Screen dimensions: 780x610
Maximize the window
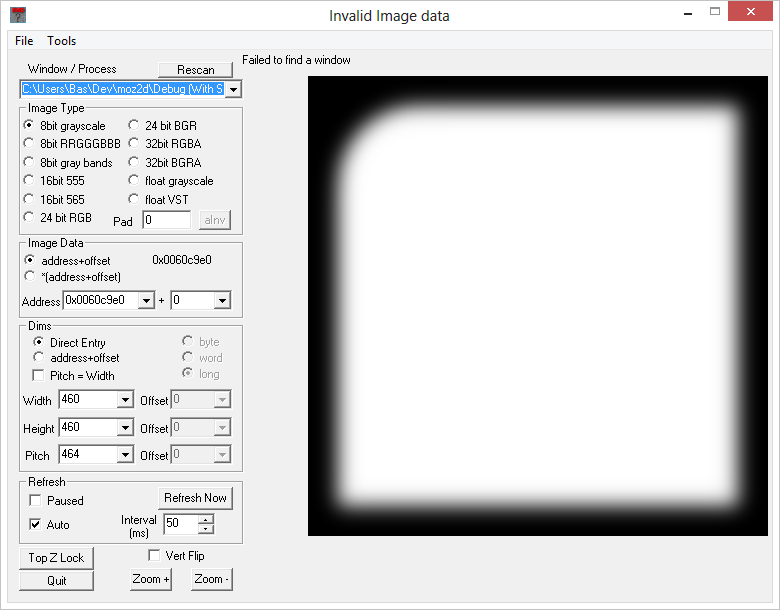pos(715,12)
